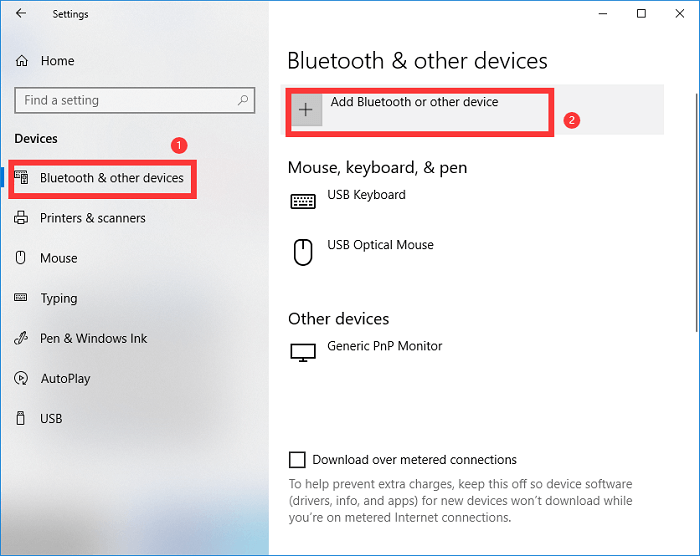Click the Find a setting search box

(125, 100)
